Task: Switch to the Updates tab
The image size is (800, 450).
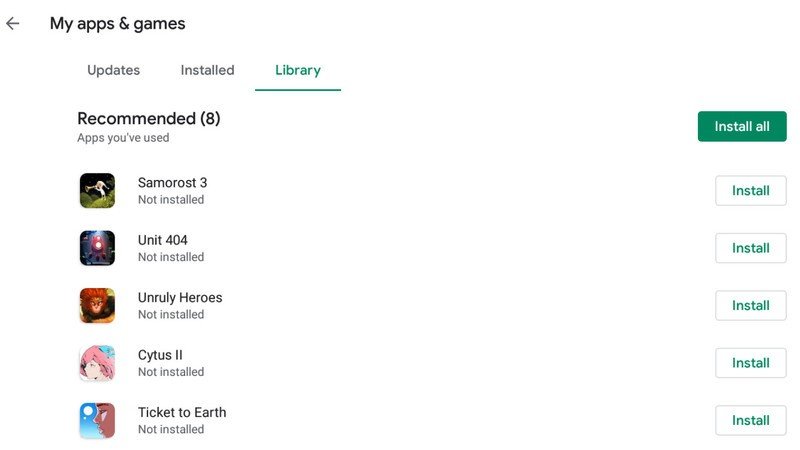Action: pyautogui.click(x=113, y=70)
